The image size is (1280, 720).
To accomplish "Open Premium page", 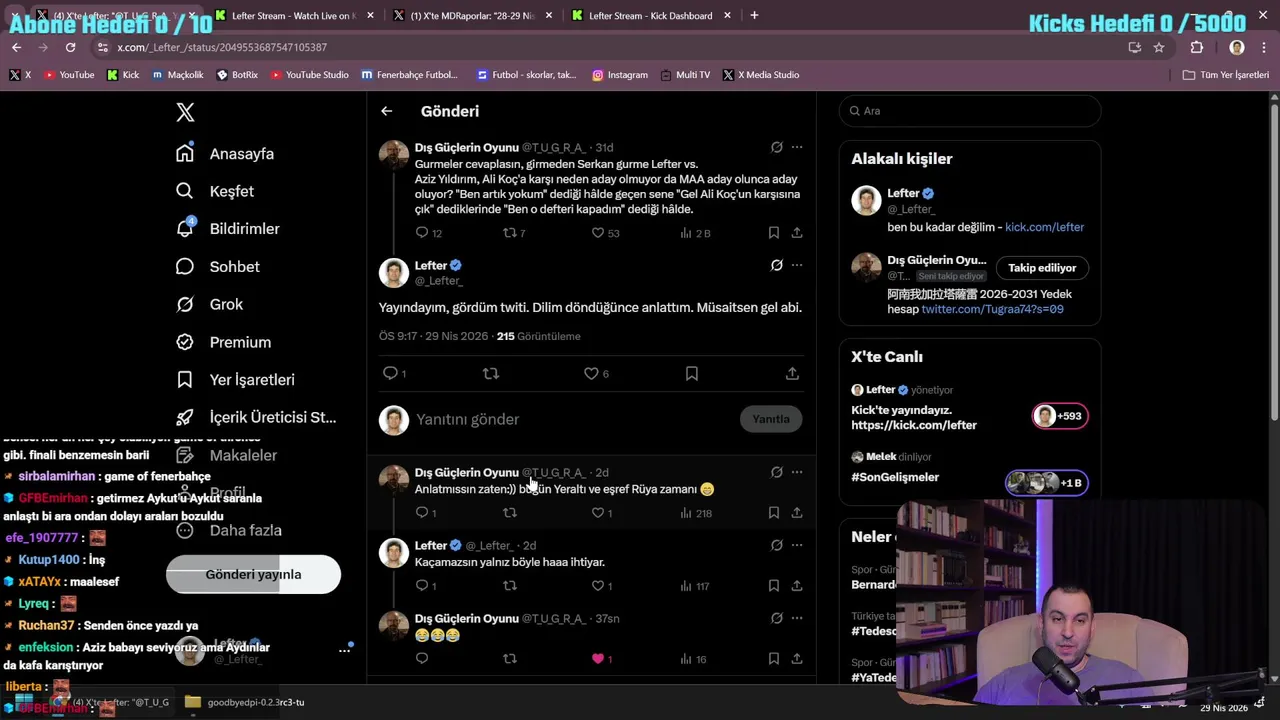I will point(223,342).
